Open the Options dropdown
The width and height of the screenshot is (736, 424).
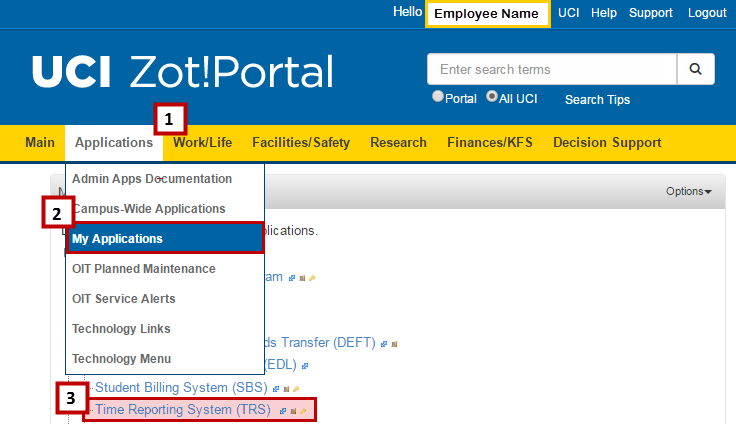(x=689, y=191)
